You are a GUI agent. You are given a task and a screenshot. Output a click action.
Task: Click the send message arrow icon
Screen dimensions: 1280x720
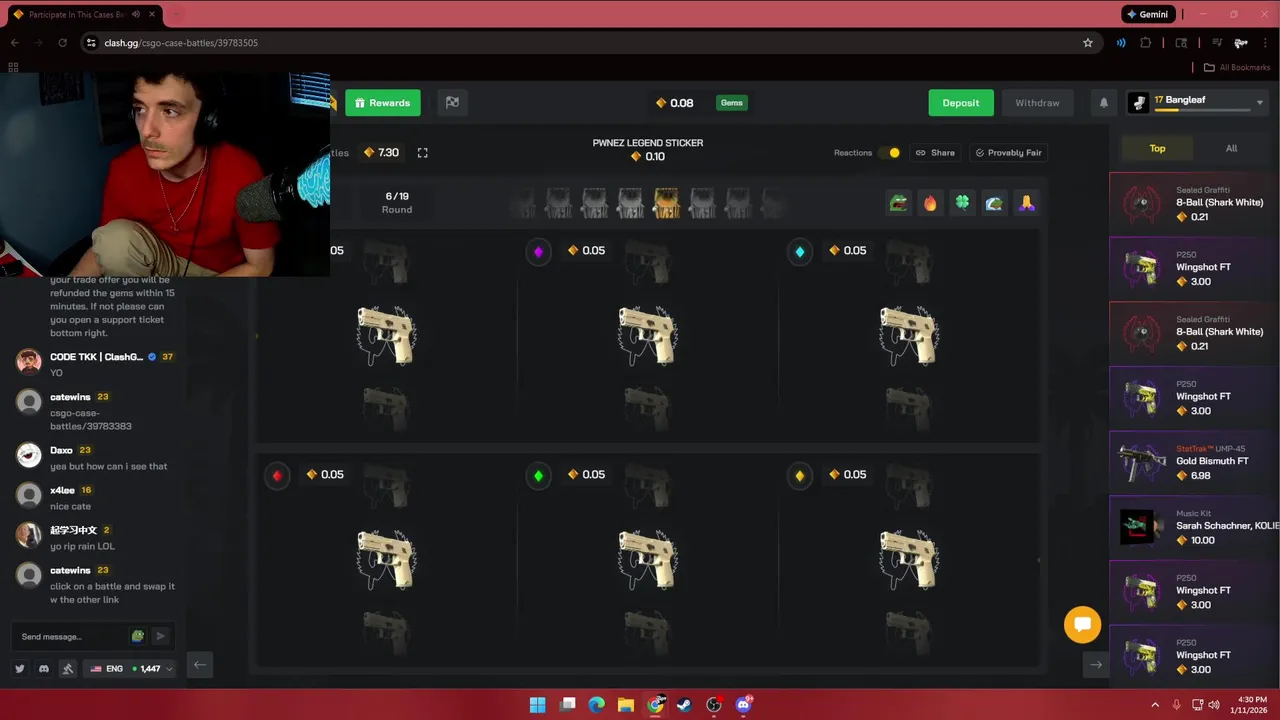click(160, 636)
